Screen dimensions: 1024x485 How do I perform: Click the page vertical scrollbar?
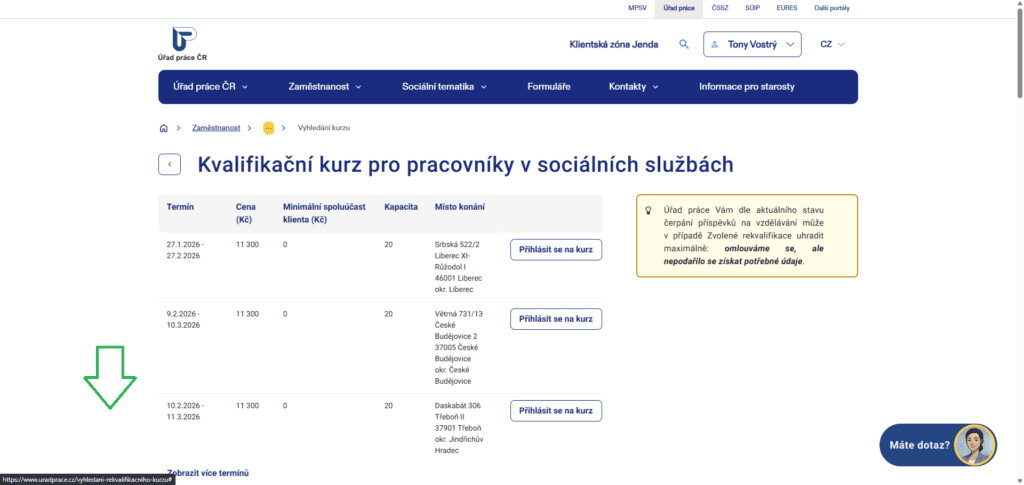(x=1019, y=52)
